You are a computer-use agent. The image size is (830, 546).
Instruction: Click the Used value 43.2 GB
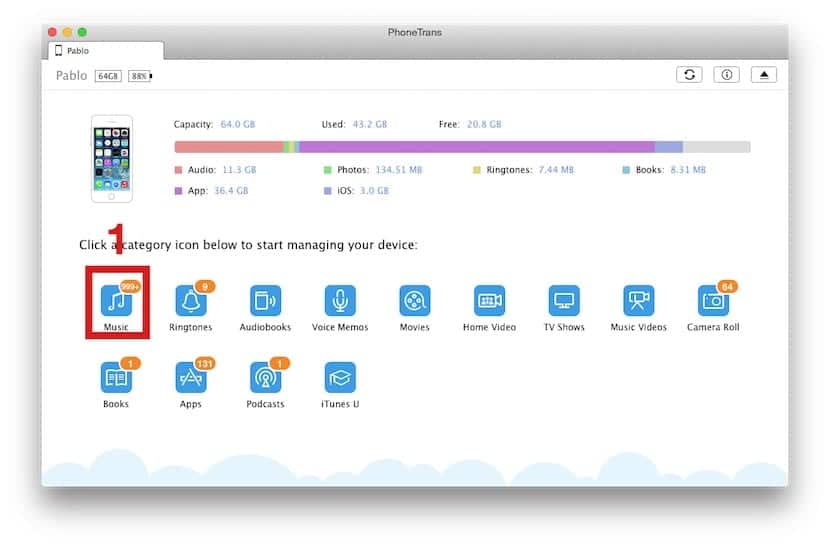coord(369,124)
